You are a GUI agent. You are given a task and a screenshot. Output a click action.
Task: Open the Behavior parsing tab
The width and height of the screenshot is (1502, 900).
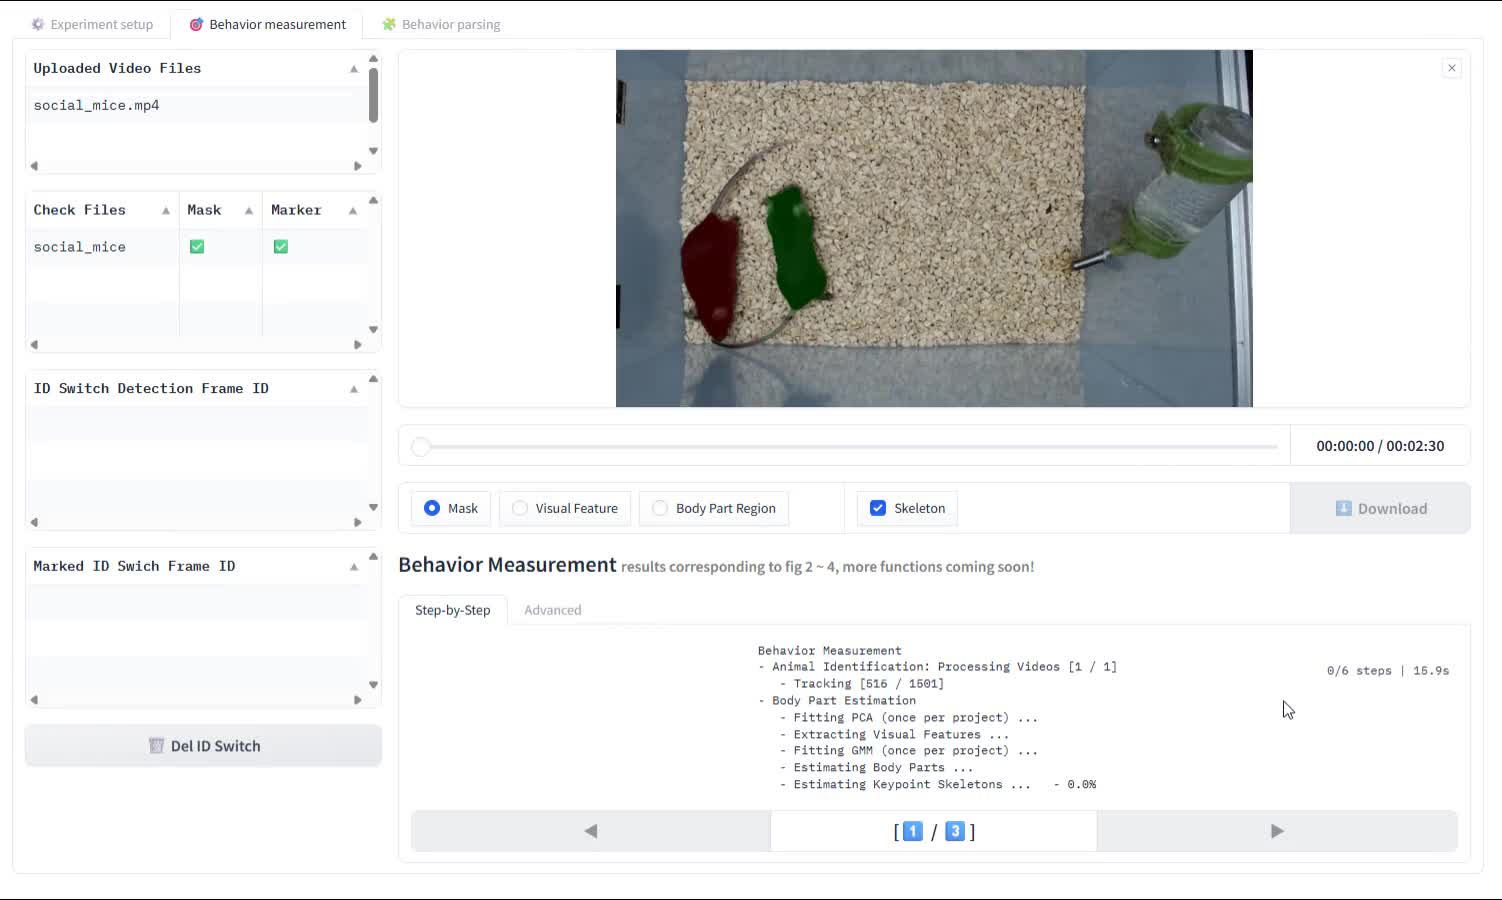441,24
